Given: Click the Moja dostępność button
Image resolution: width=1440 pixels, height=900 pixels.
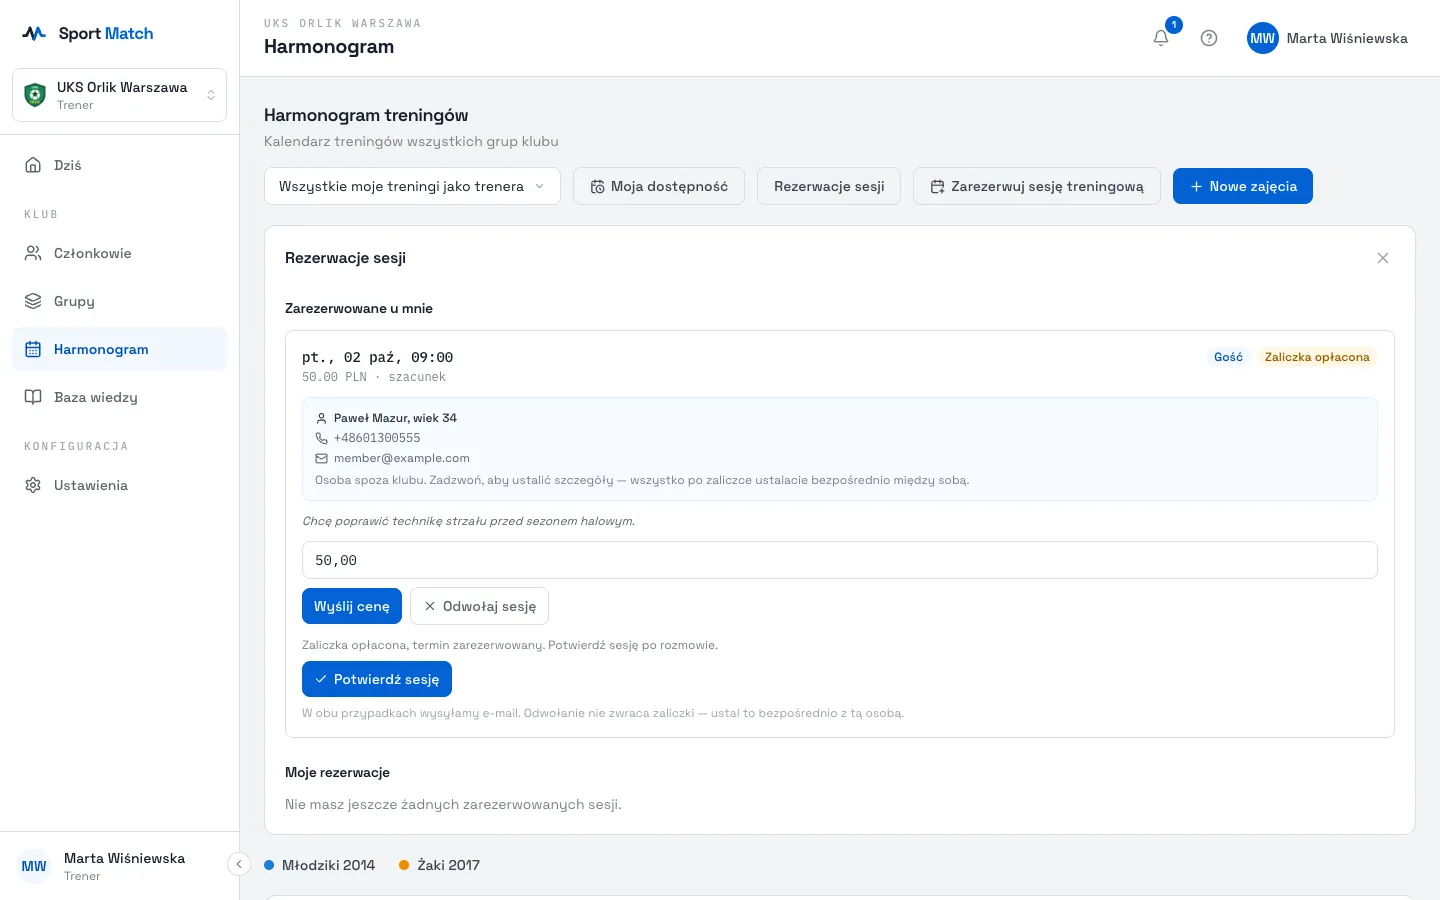Looking at the screenshot, I should coord(659,186).
